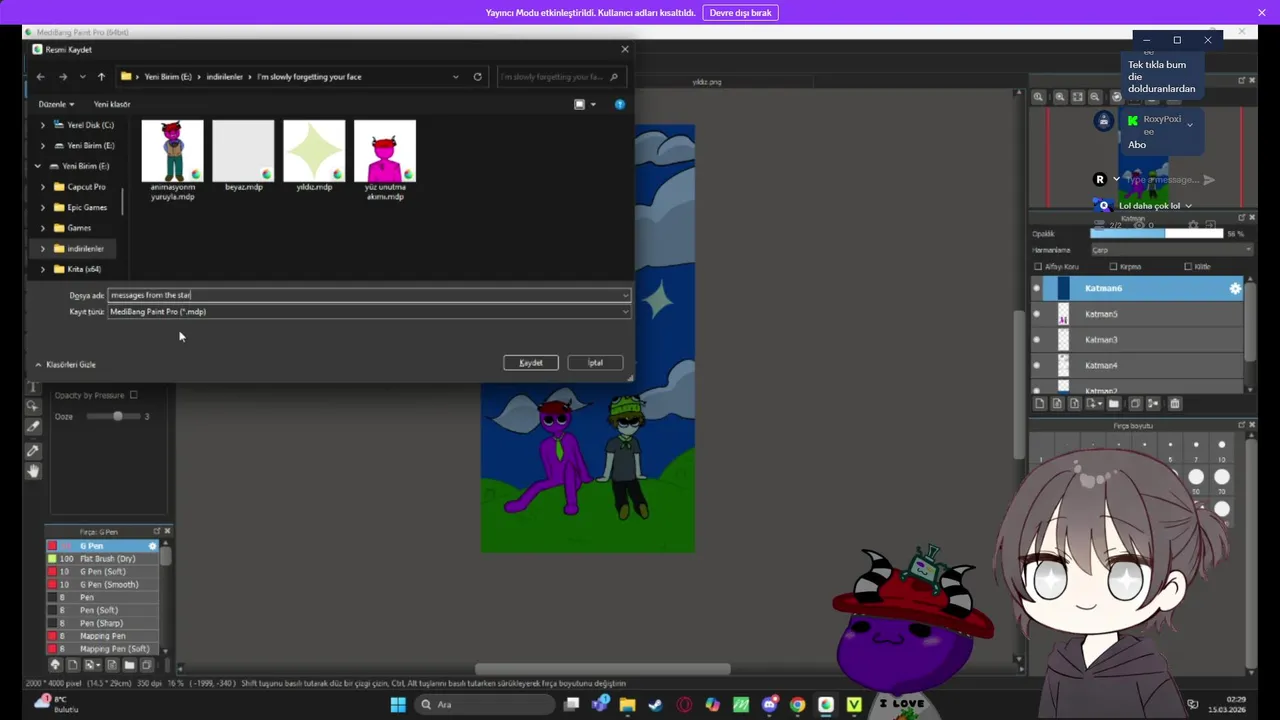Click the help icon in save dialog

[x=620, y=104]
